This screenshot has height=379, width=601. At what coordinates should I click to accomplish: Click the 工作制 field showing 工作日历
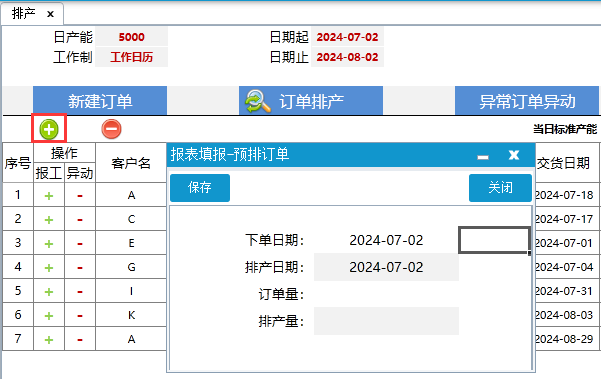131,57
